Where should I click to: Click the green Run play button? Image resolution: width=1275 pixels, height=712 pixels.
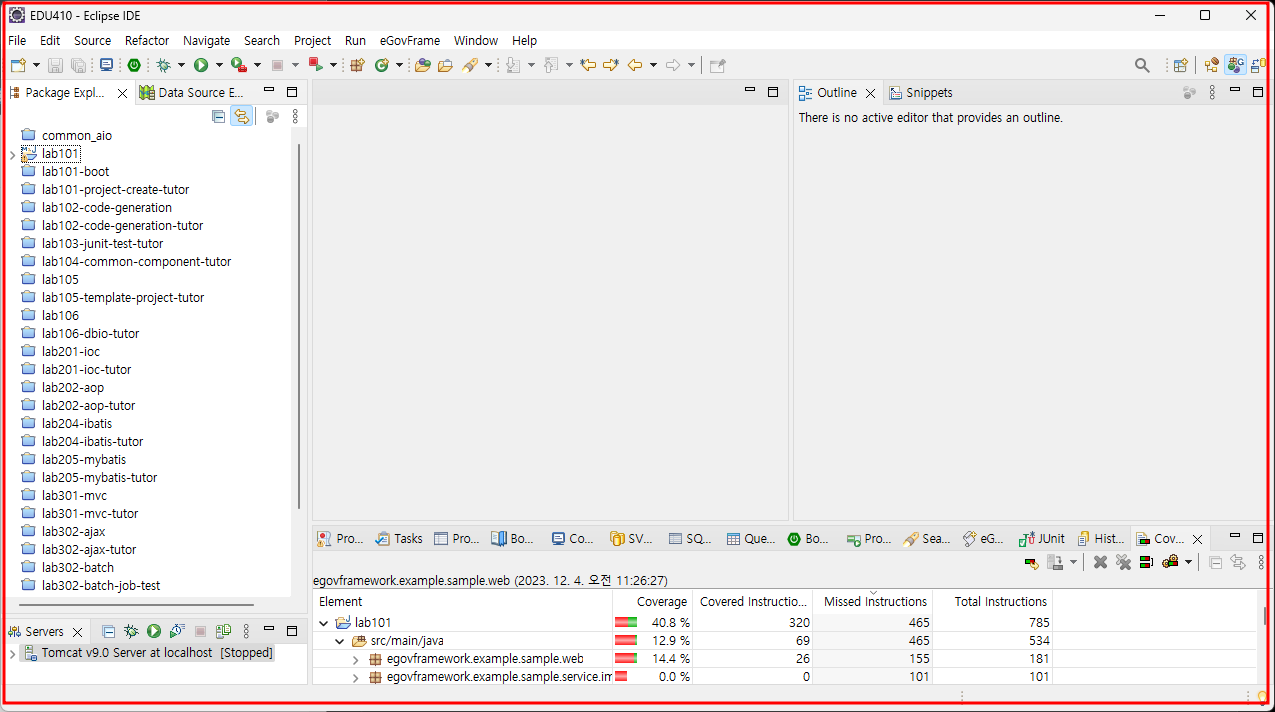point(201,65)
